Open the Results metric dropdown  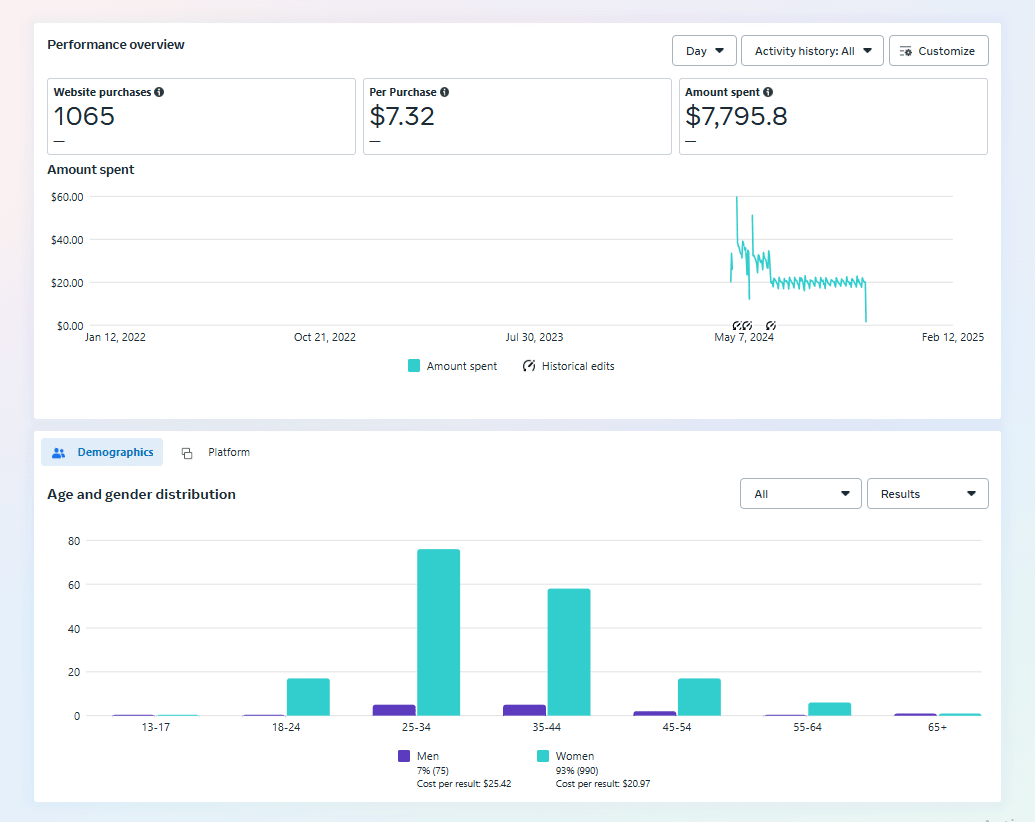click(927, 493)
